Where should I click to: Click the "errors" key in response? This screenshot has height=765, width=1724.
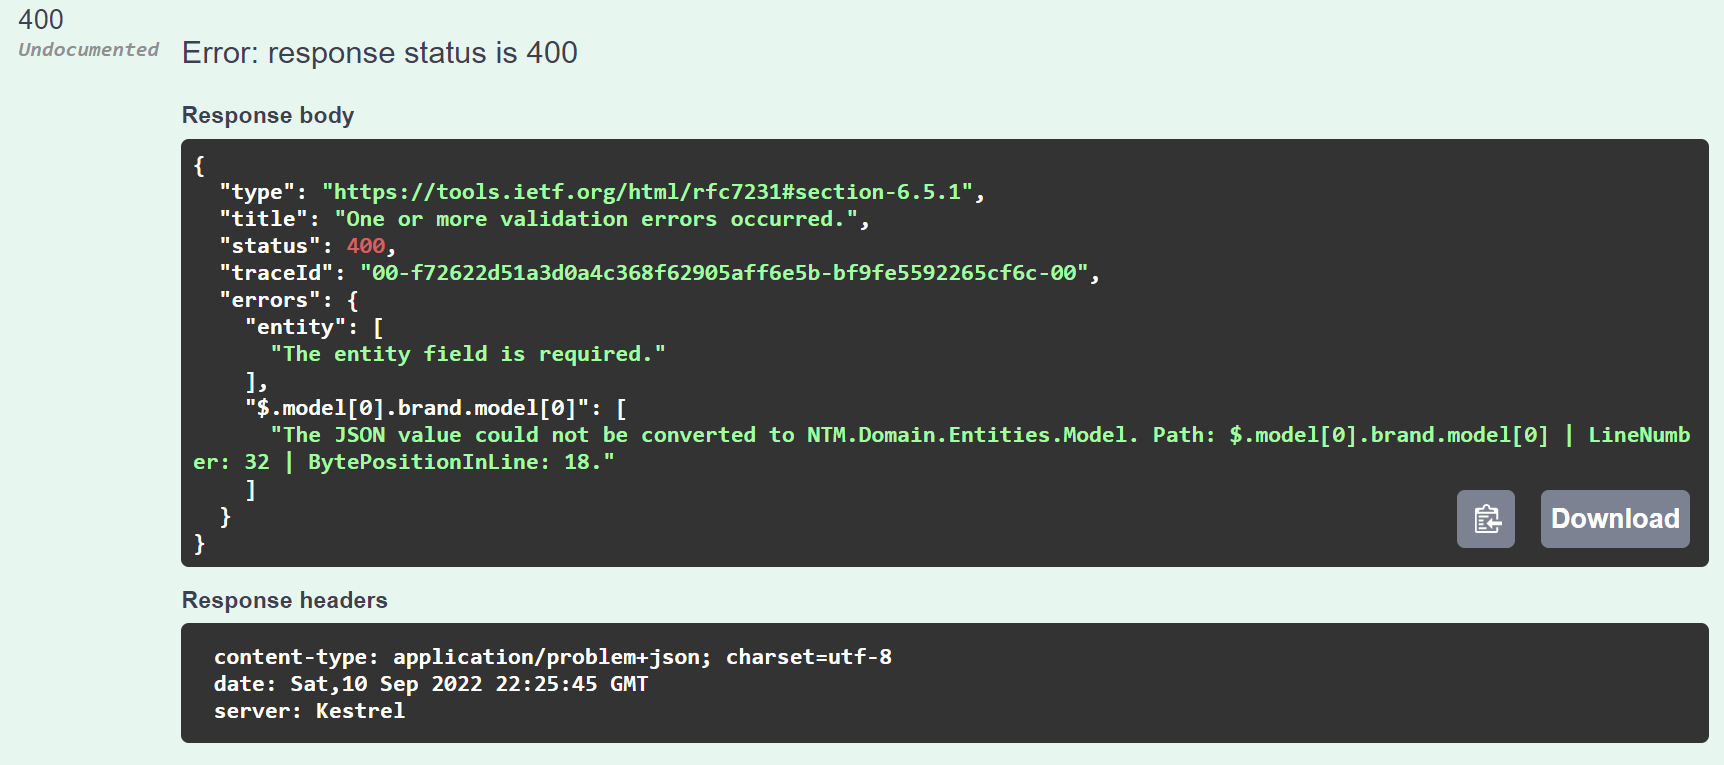(x=270, y=300)
